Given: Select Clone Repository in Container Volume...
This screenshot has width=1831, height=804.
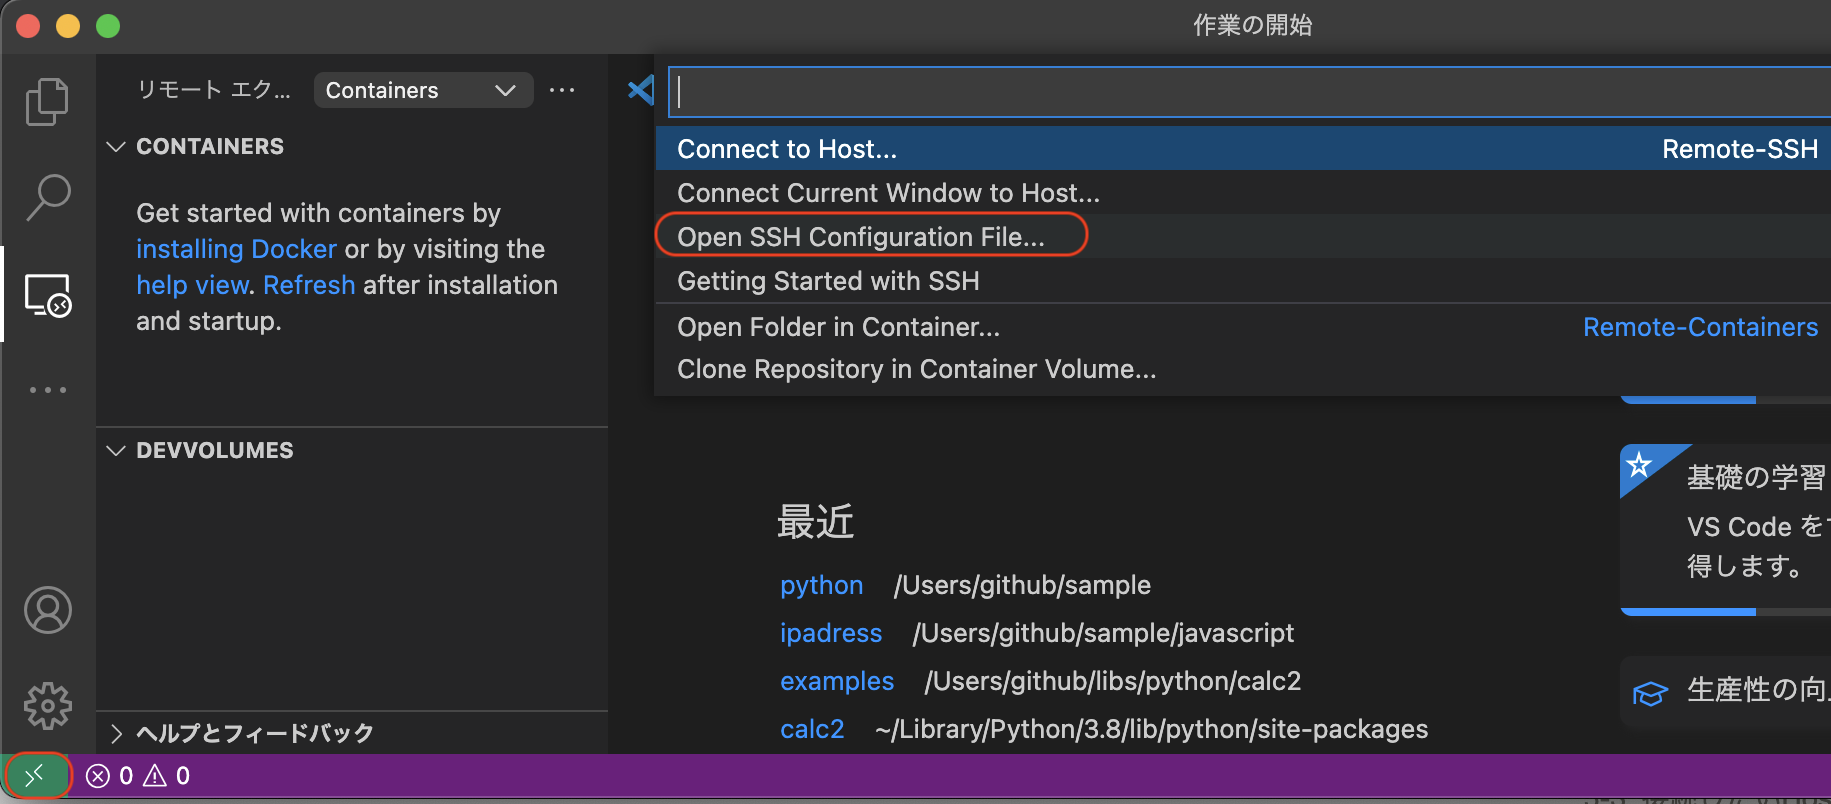Looking at the screenshot, I should (x=1243, y=369).
